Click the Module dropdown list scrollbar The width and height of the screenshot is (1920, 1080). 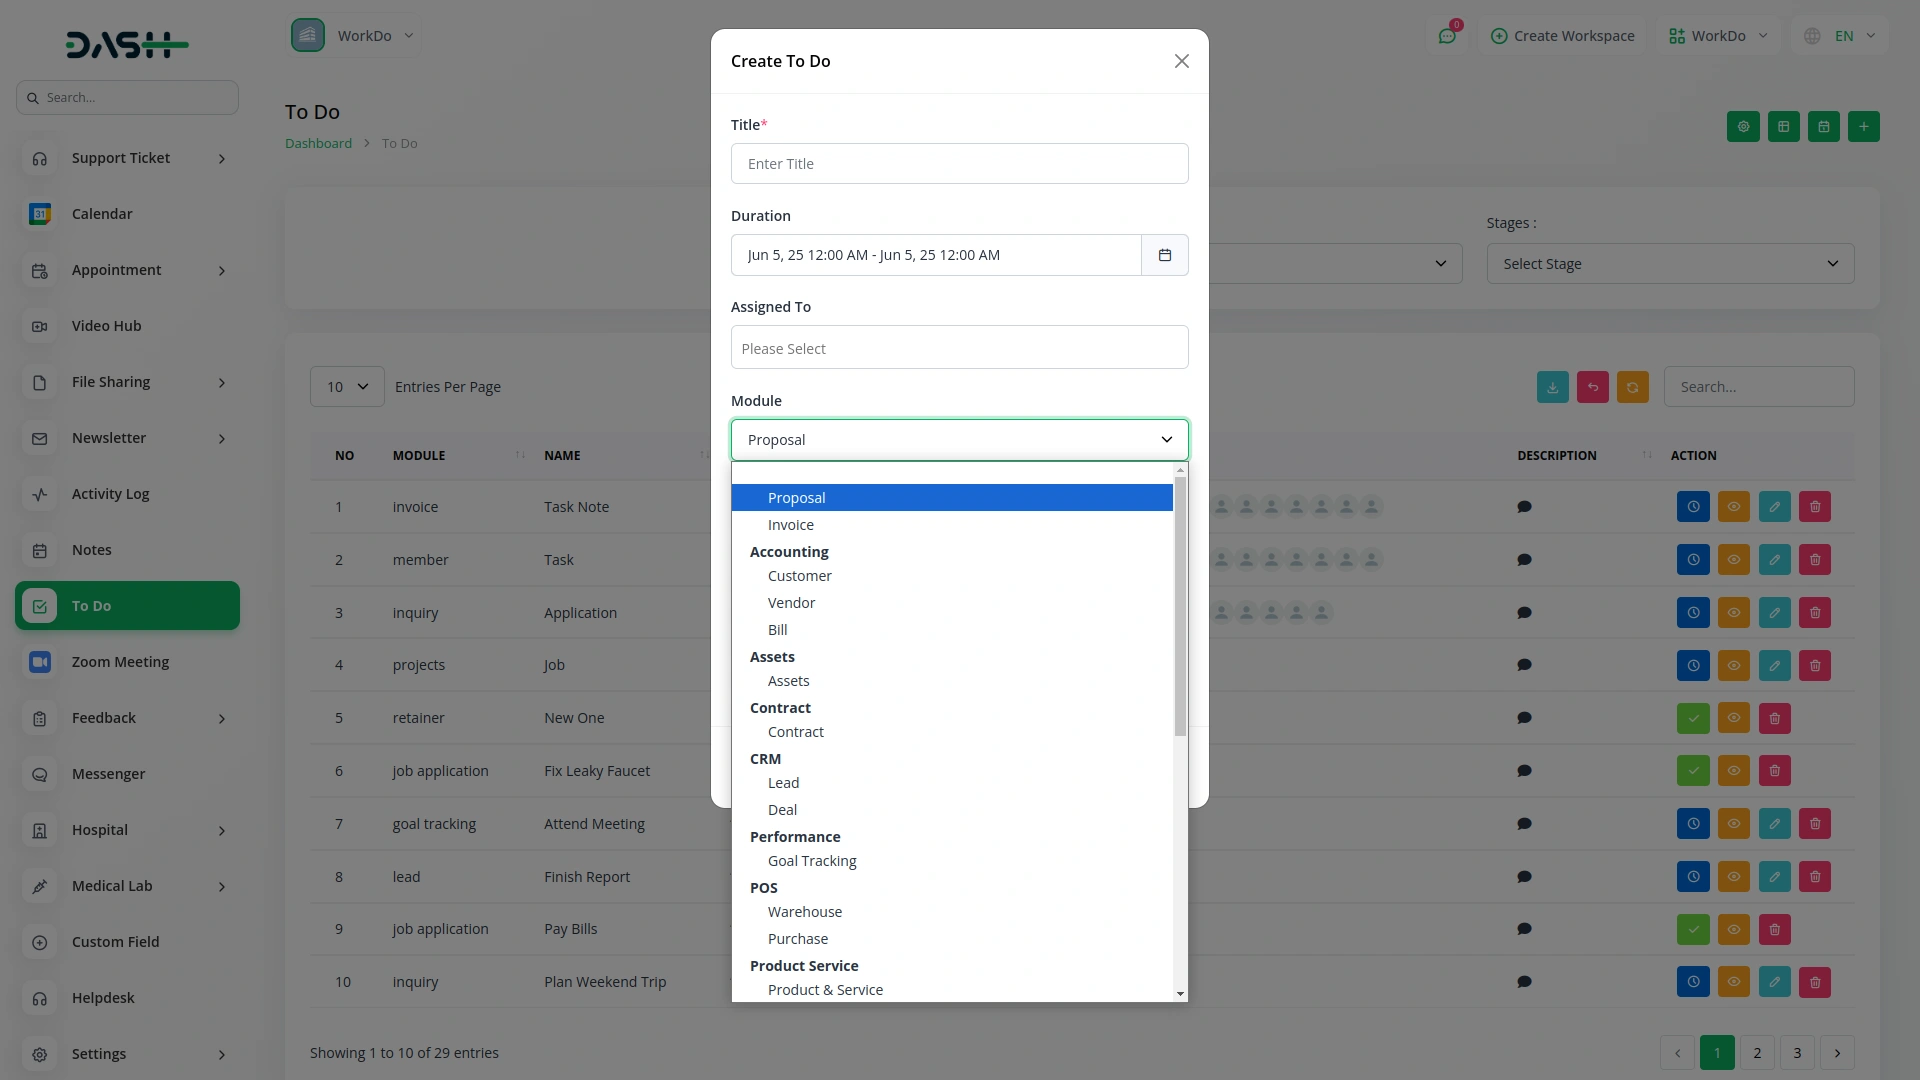[1180, 606]
